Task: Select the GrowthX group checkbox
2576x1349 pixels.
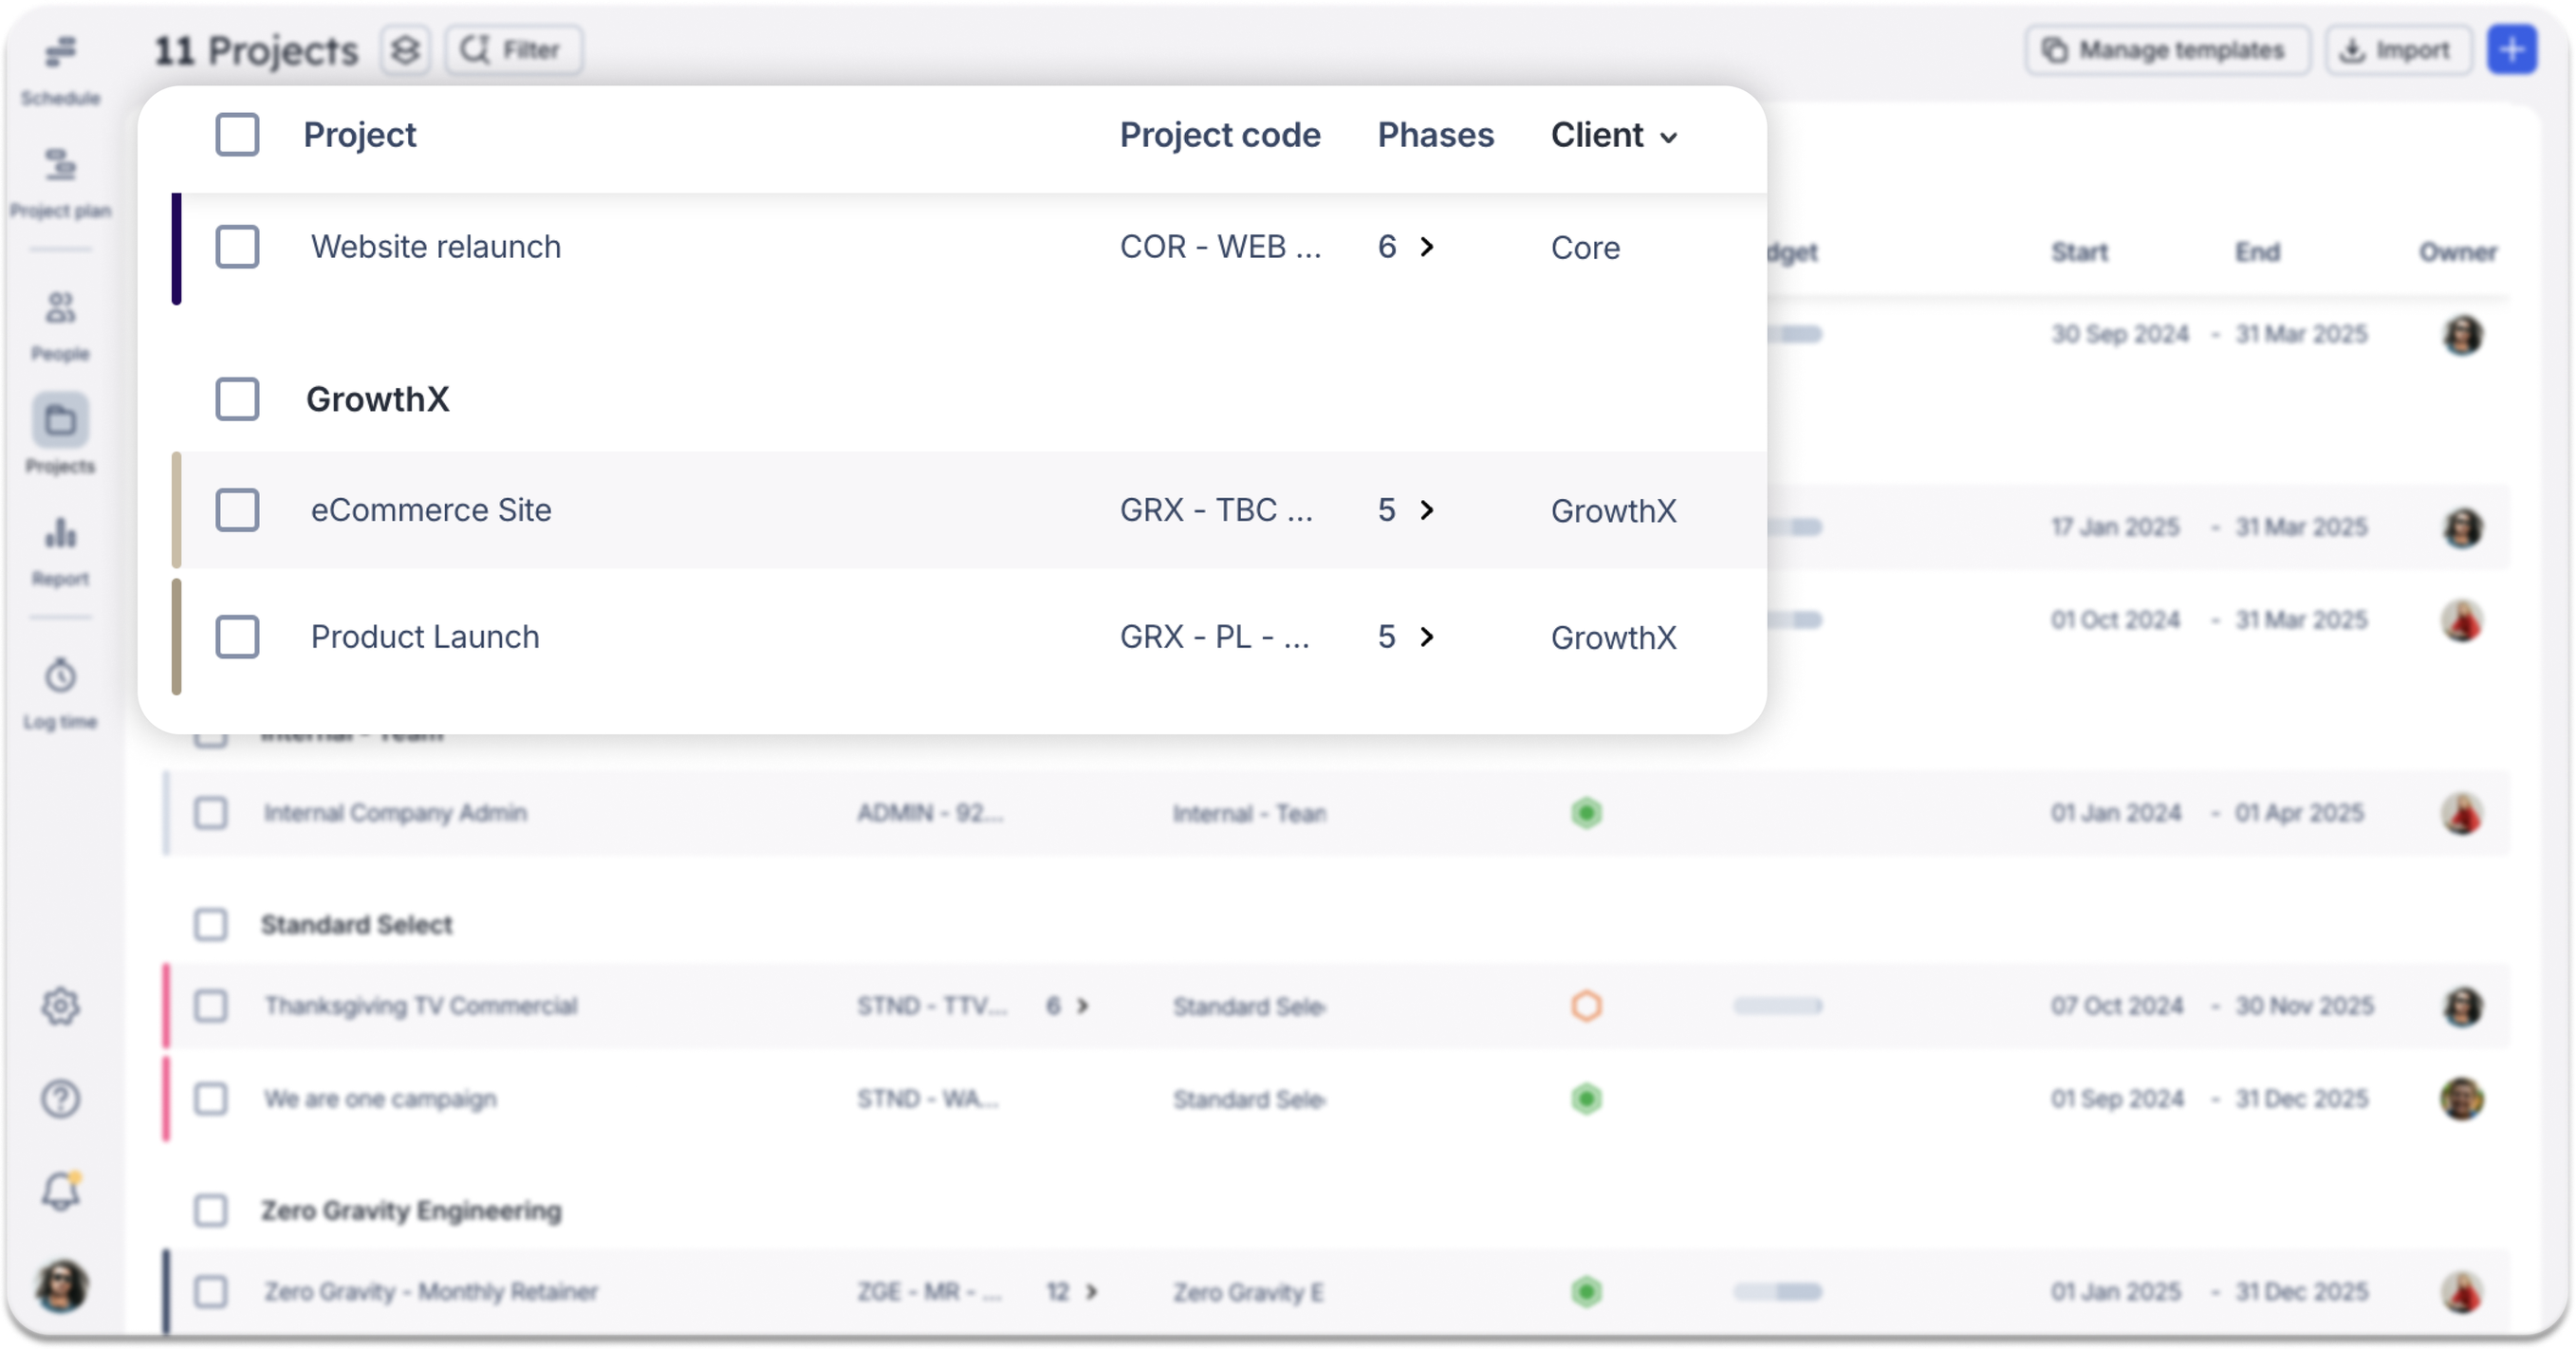Action: click(237, 399)
